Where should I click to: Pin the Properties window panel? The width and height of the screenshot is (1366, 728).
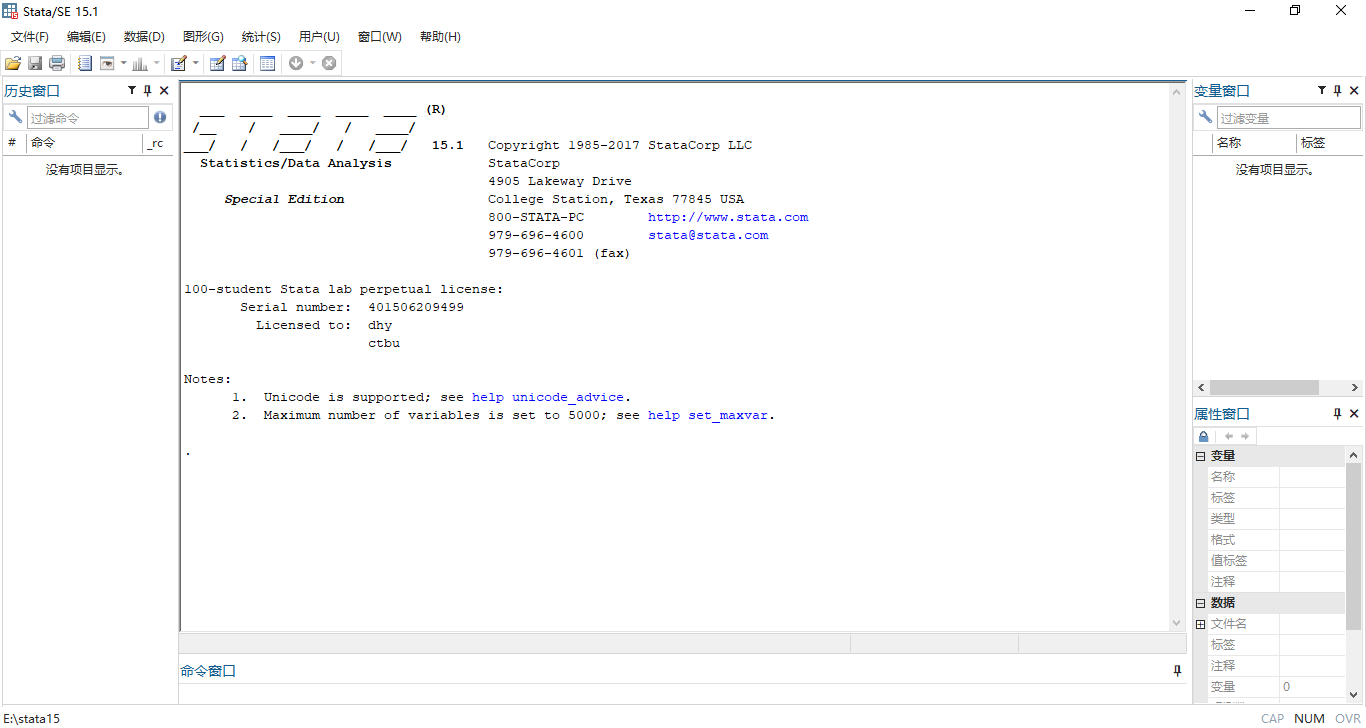click(x=1338, y=413)
